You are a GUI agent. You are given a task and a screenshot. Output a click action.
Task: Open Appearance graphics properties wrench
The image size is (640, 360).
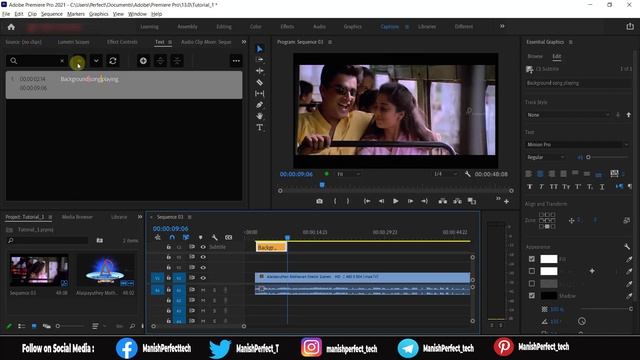point(627,247)
